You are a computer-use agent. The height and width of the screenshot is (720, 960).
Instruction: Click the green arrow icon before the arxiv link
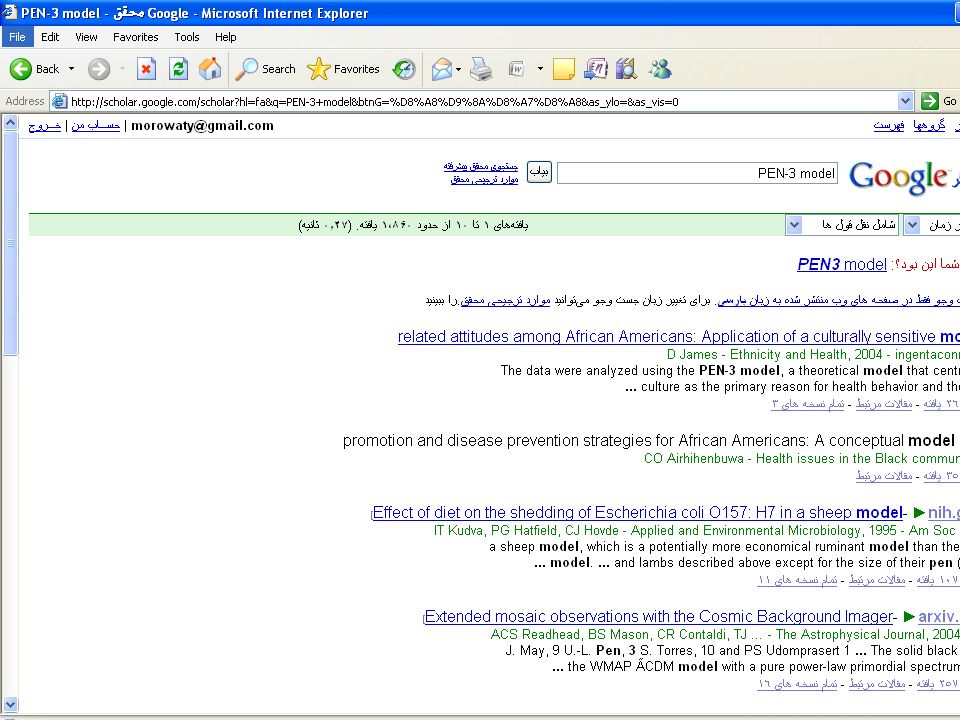point(909,617)
